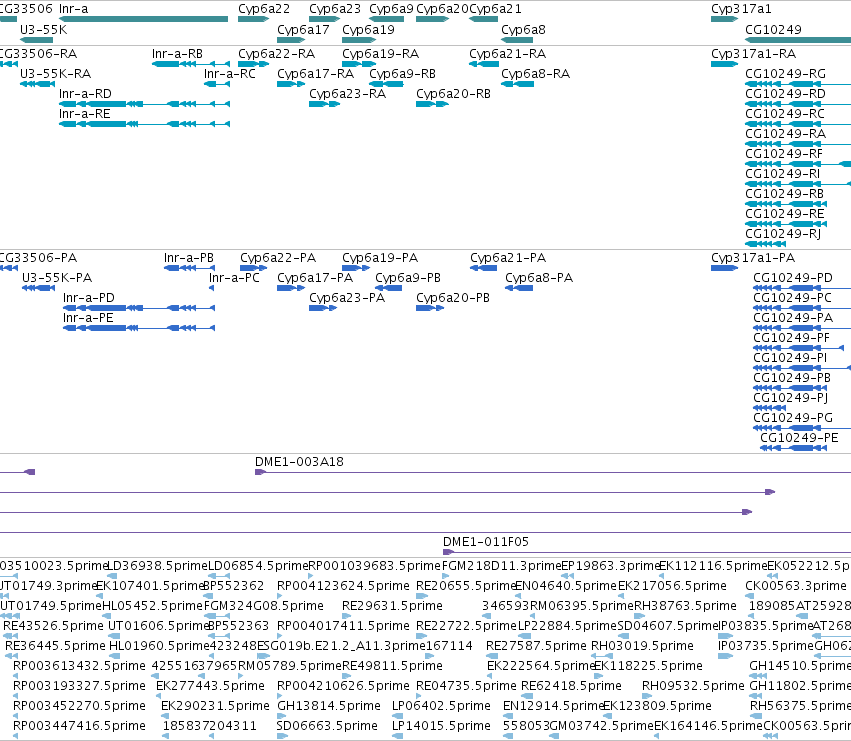Select transcript U3-55K-RA

(37, 84)
